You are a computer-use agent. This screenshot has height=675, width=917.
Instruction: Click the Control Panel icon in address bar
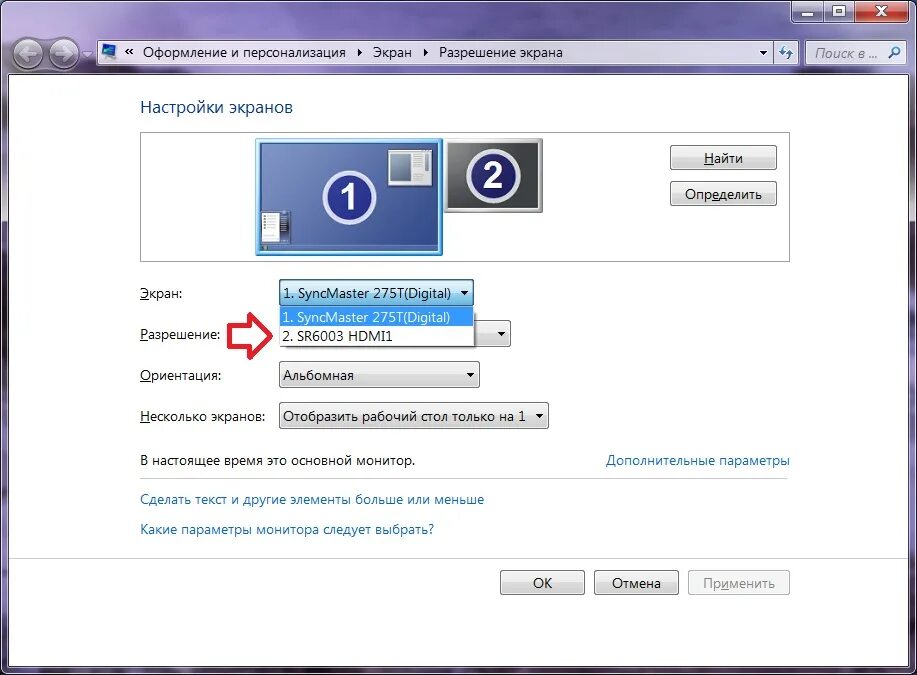pos(109,52)
